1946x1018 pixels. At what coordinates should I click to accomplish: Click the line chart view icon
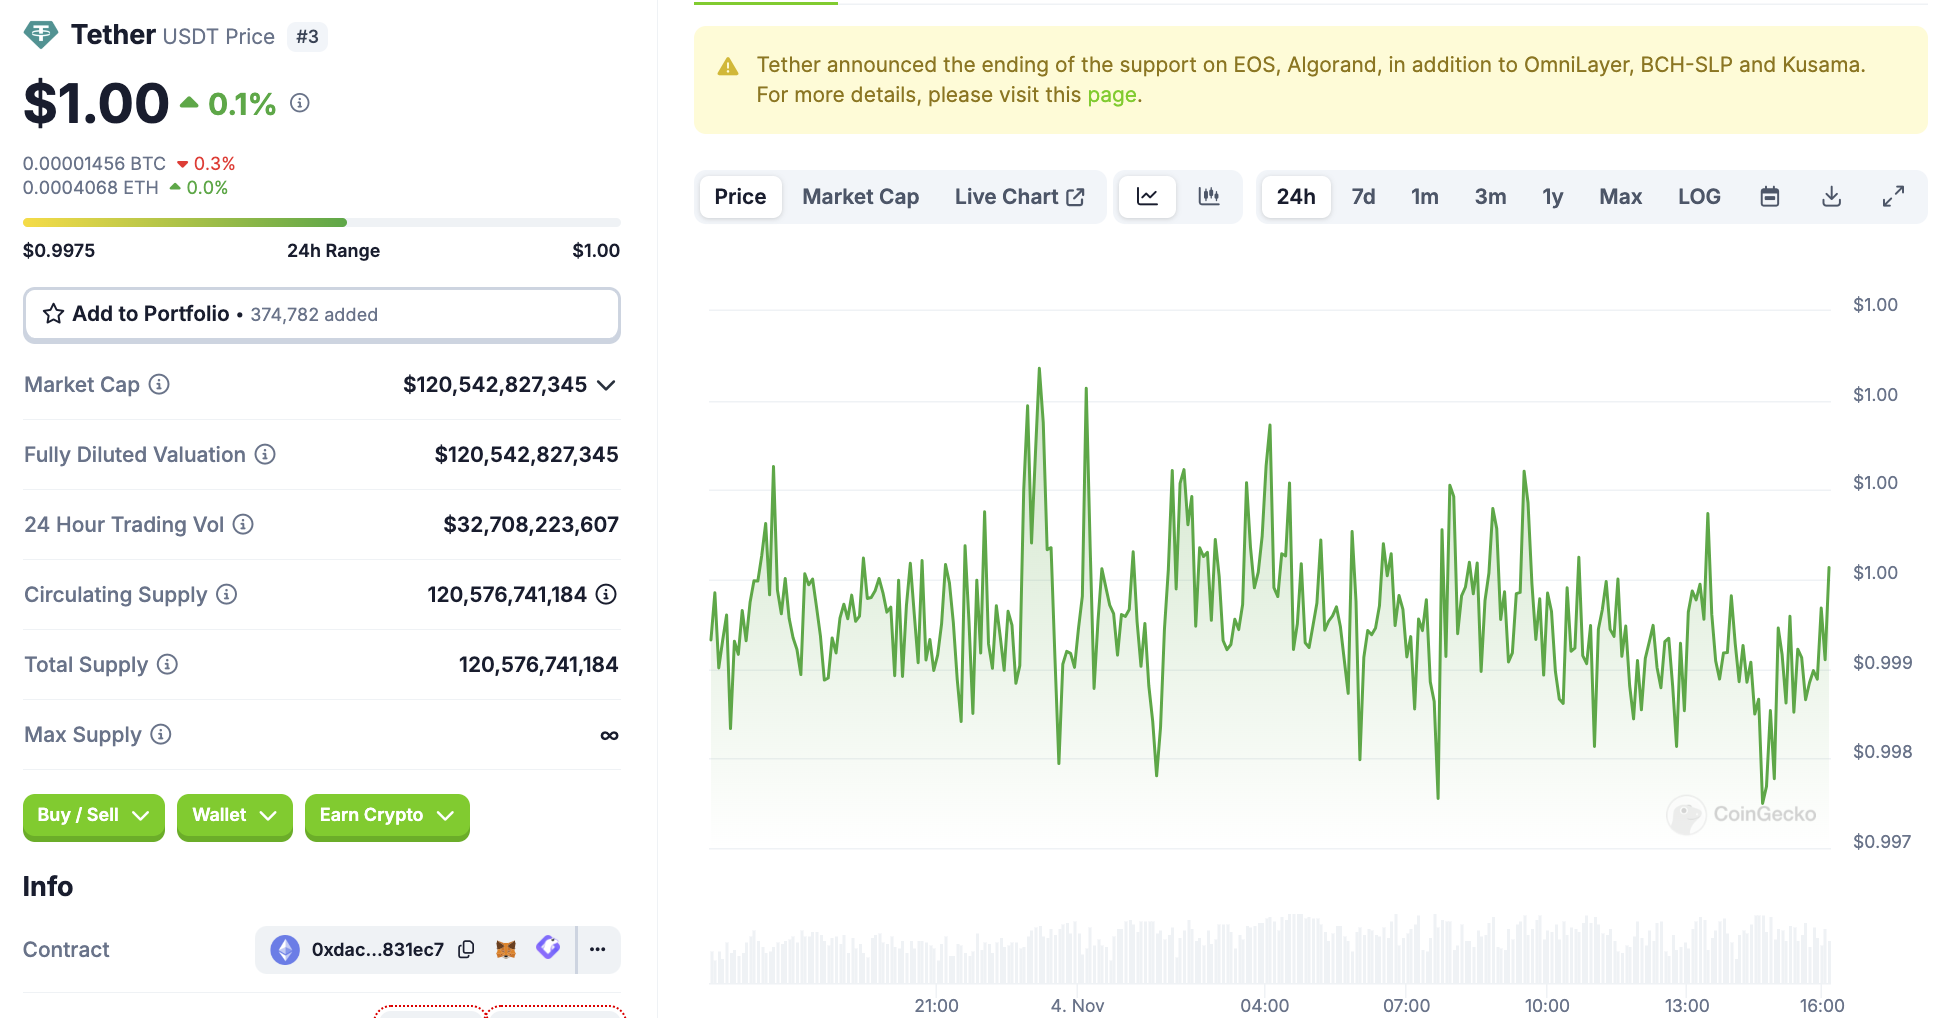1147,197
